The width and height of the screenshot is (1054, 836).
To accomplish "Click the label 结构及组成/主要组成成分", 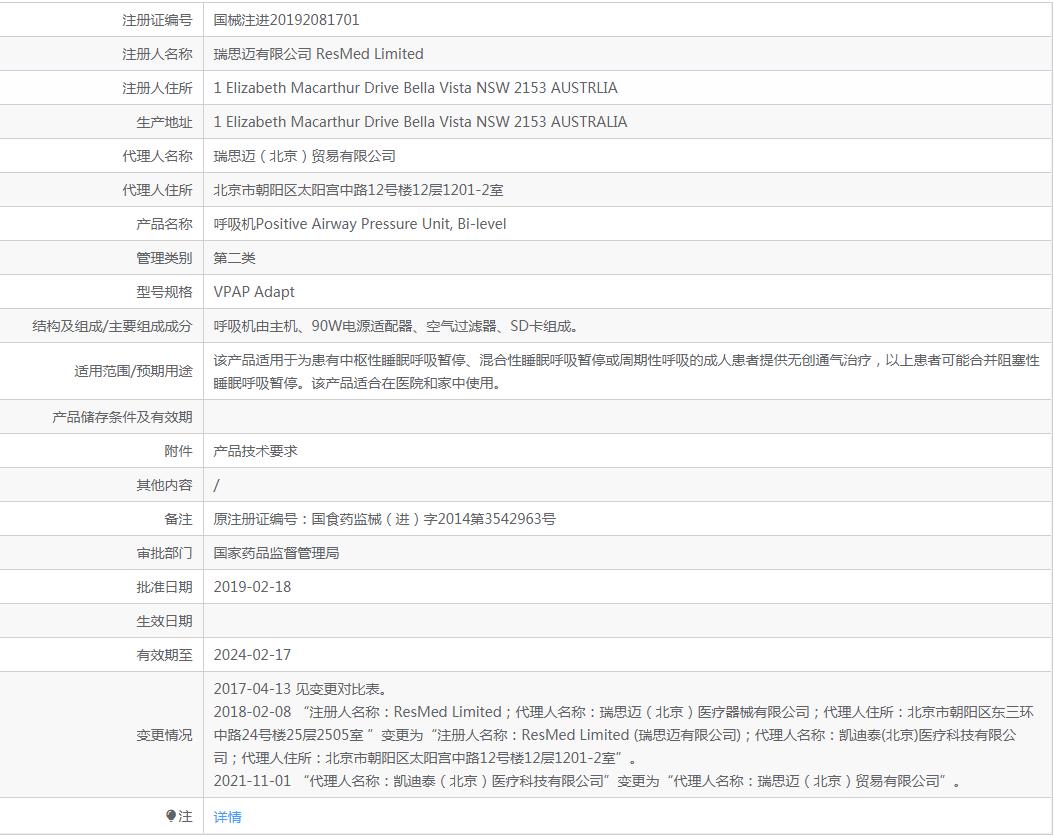I will (112, 326).
